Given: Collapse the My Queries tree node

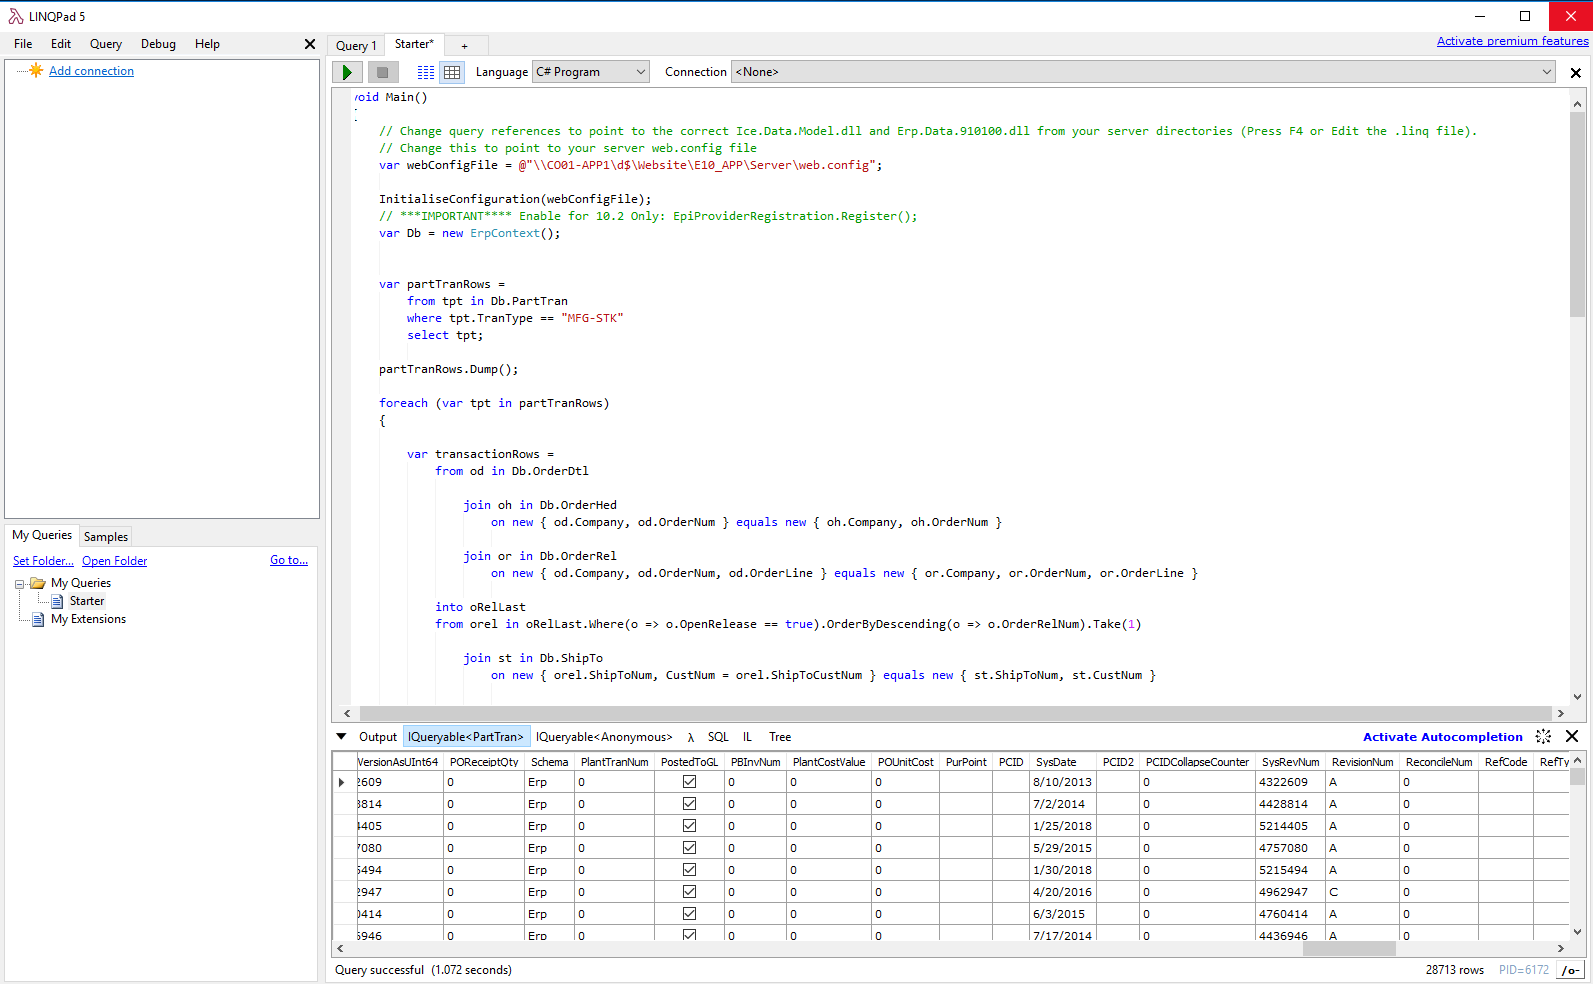Looking at the screenshot, I should (19, 584).
